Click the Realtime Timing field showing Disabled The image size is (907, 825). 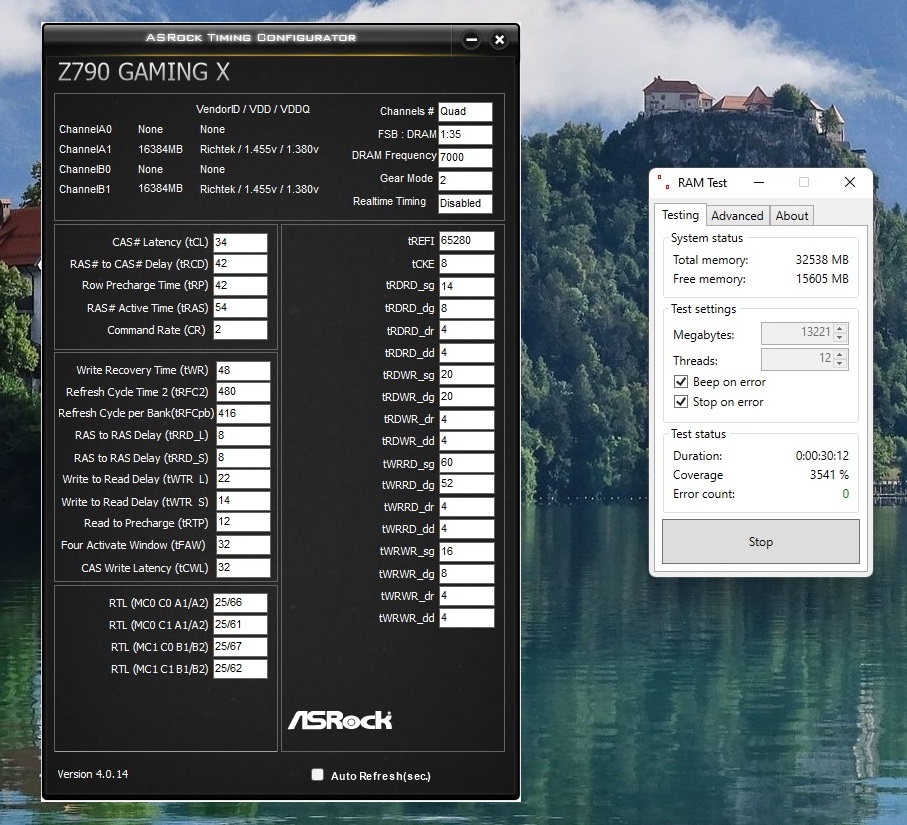(x=465, y=204)
